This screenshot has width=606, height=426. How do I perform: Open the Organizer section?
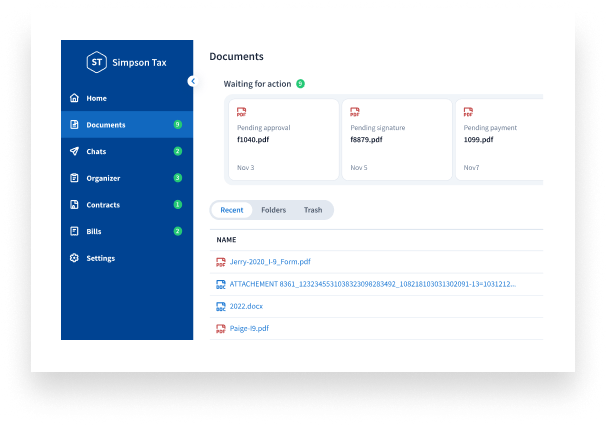[x=127, y=178]
